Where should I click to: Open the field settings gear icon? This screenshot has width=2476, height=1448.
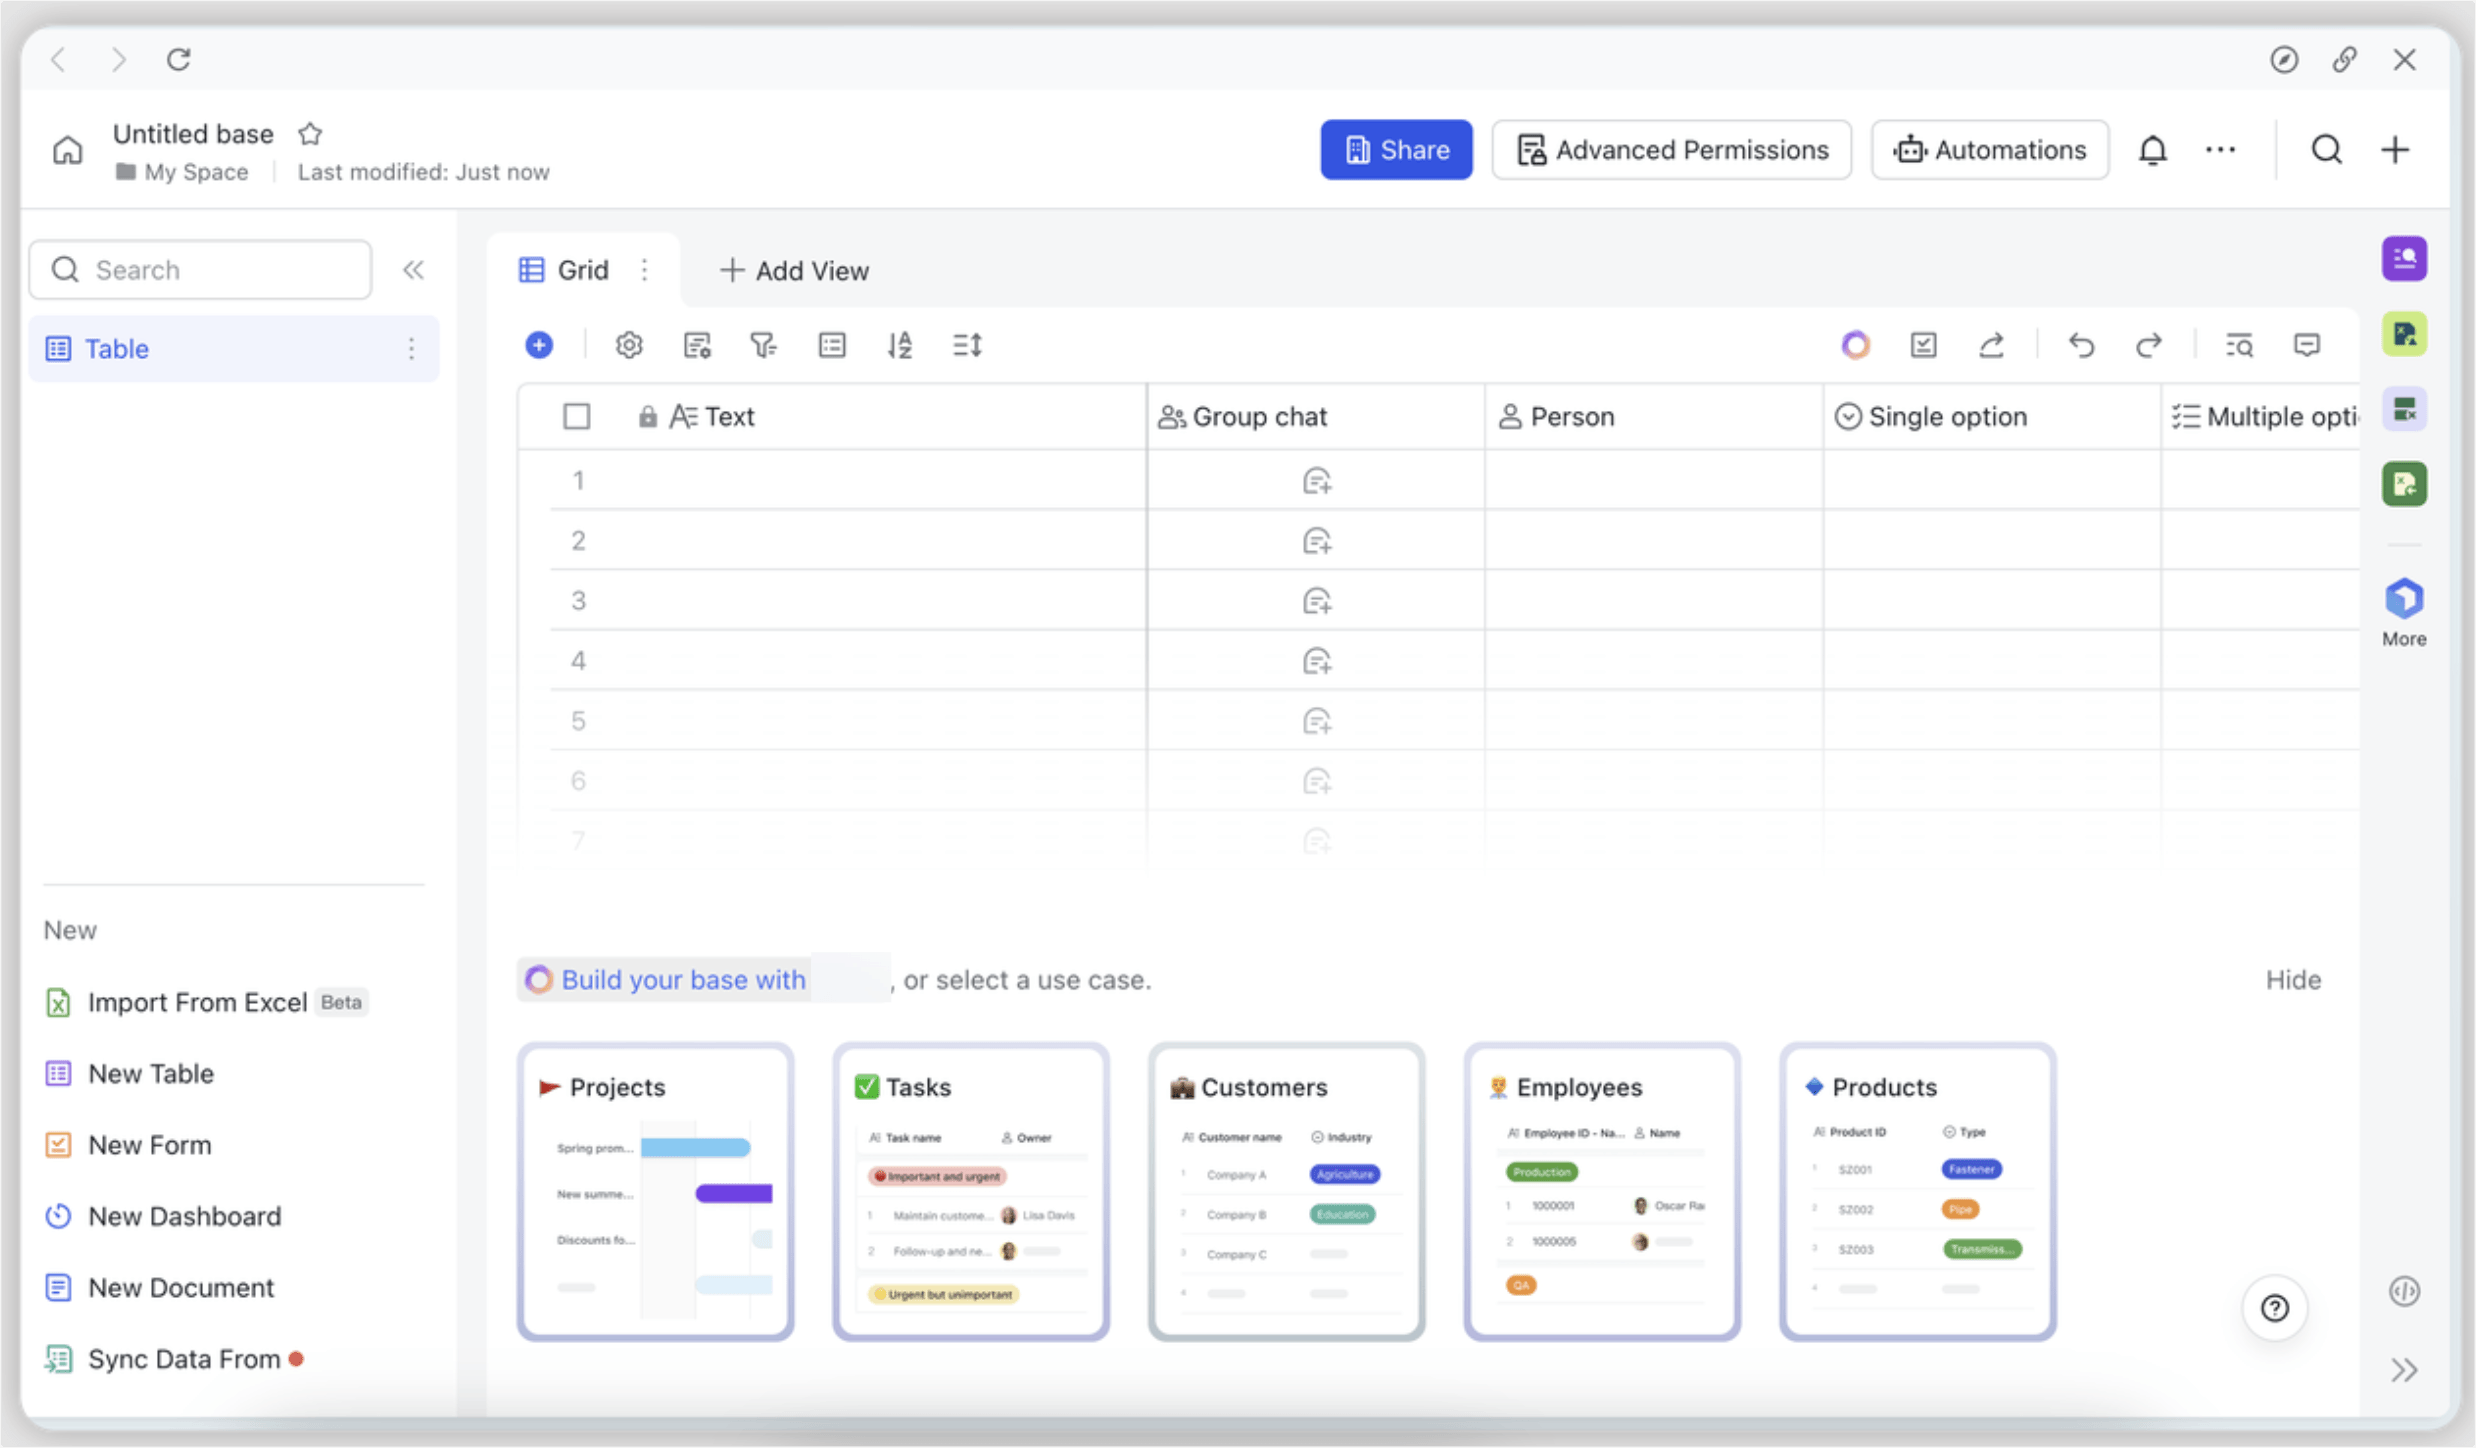pyautogui.click(x=628, y=345)
